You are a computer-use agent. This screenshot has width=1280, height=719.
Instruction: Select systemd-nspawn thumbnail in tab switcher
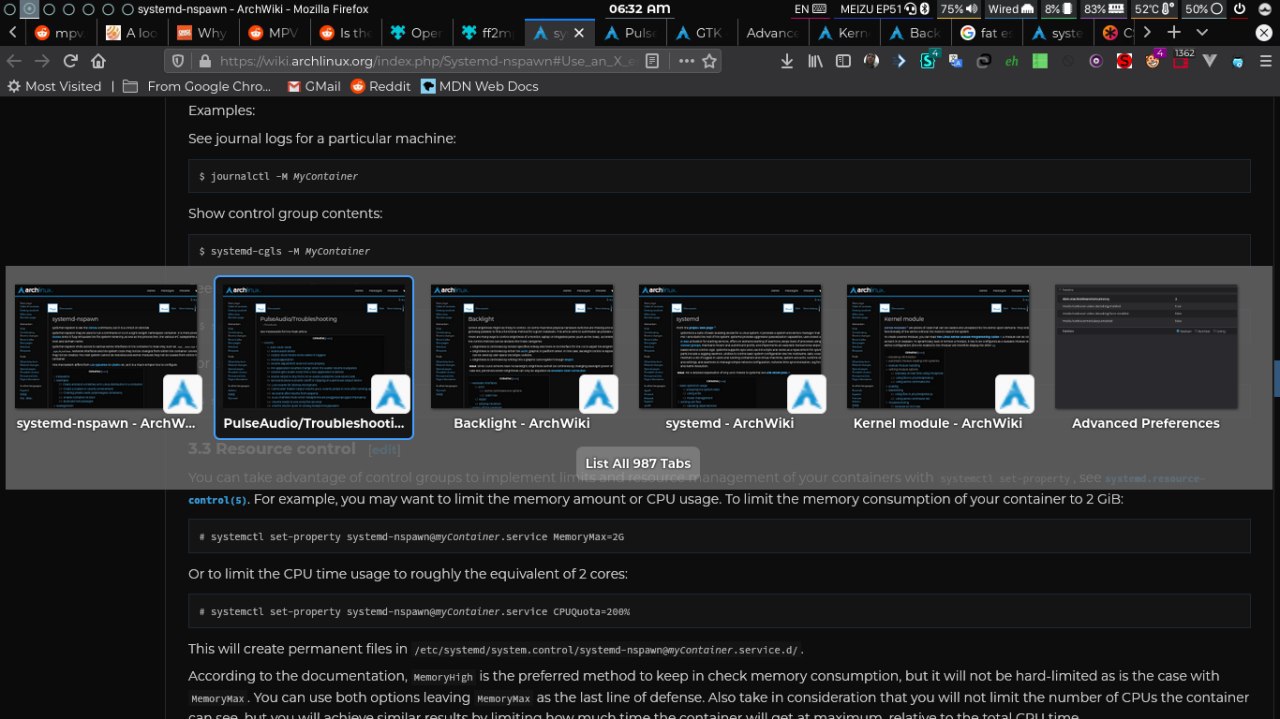[x=106, y=357]
